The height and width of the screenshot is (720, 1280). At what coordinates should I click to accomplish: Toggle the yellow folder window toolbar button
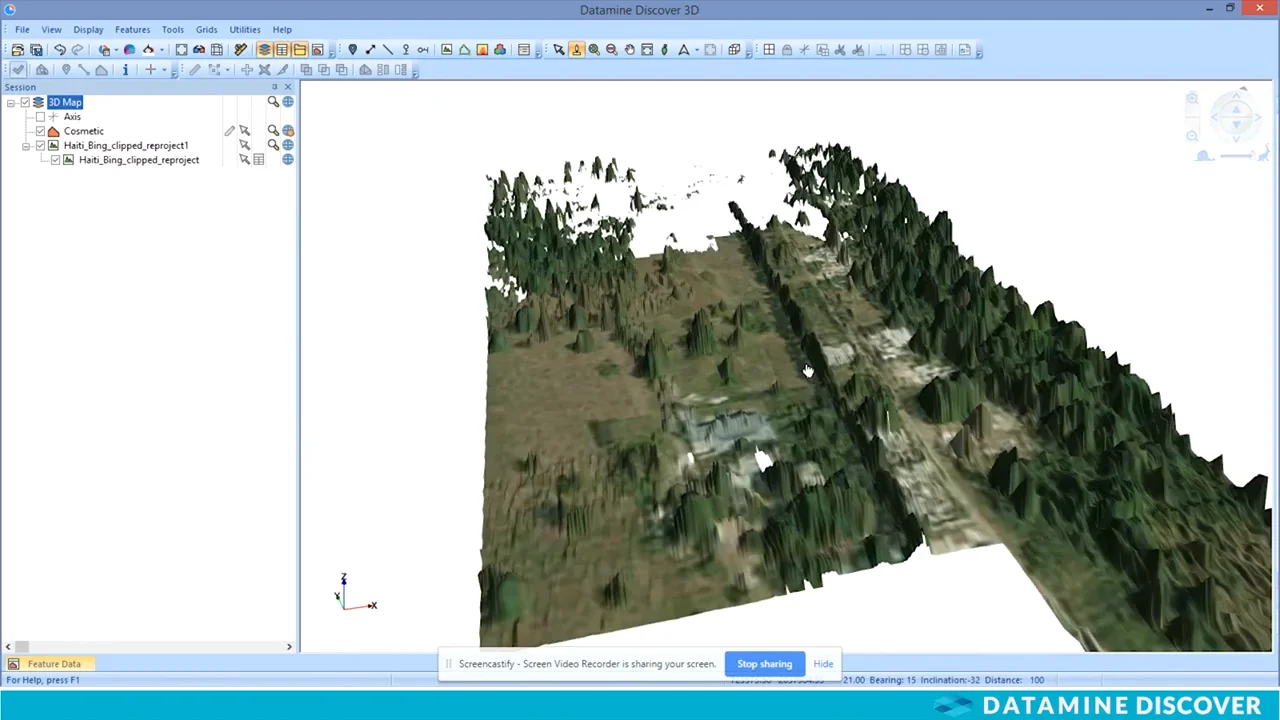tap(299, 50)
